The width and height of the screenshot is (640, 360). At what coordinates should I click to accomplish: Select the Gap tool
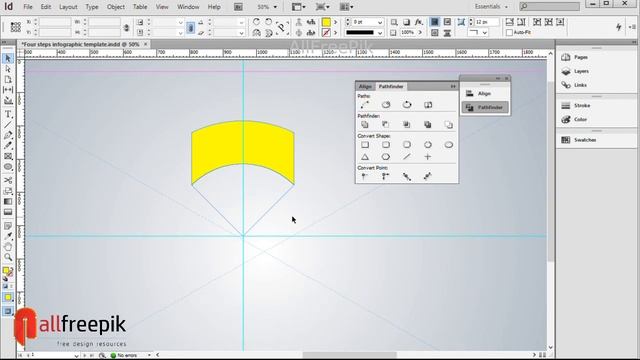pos(8,90)
